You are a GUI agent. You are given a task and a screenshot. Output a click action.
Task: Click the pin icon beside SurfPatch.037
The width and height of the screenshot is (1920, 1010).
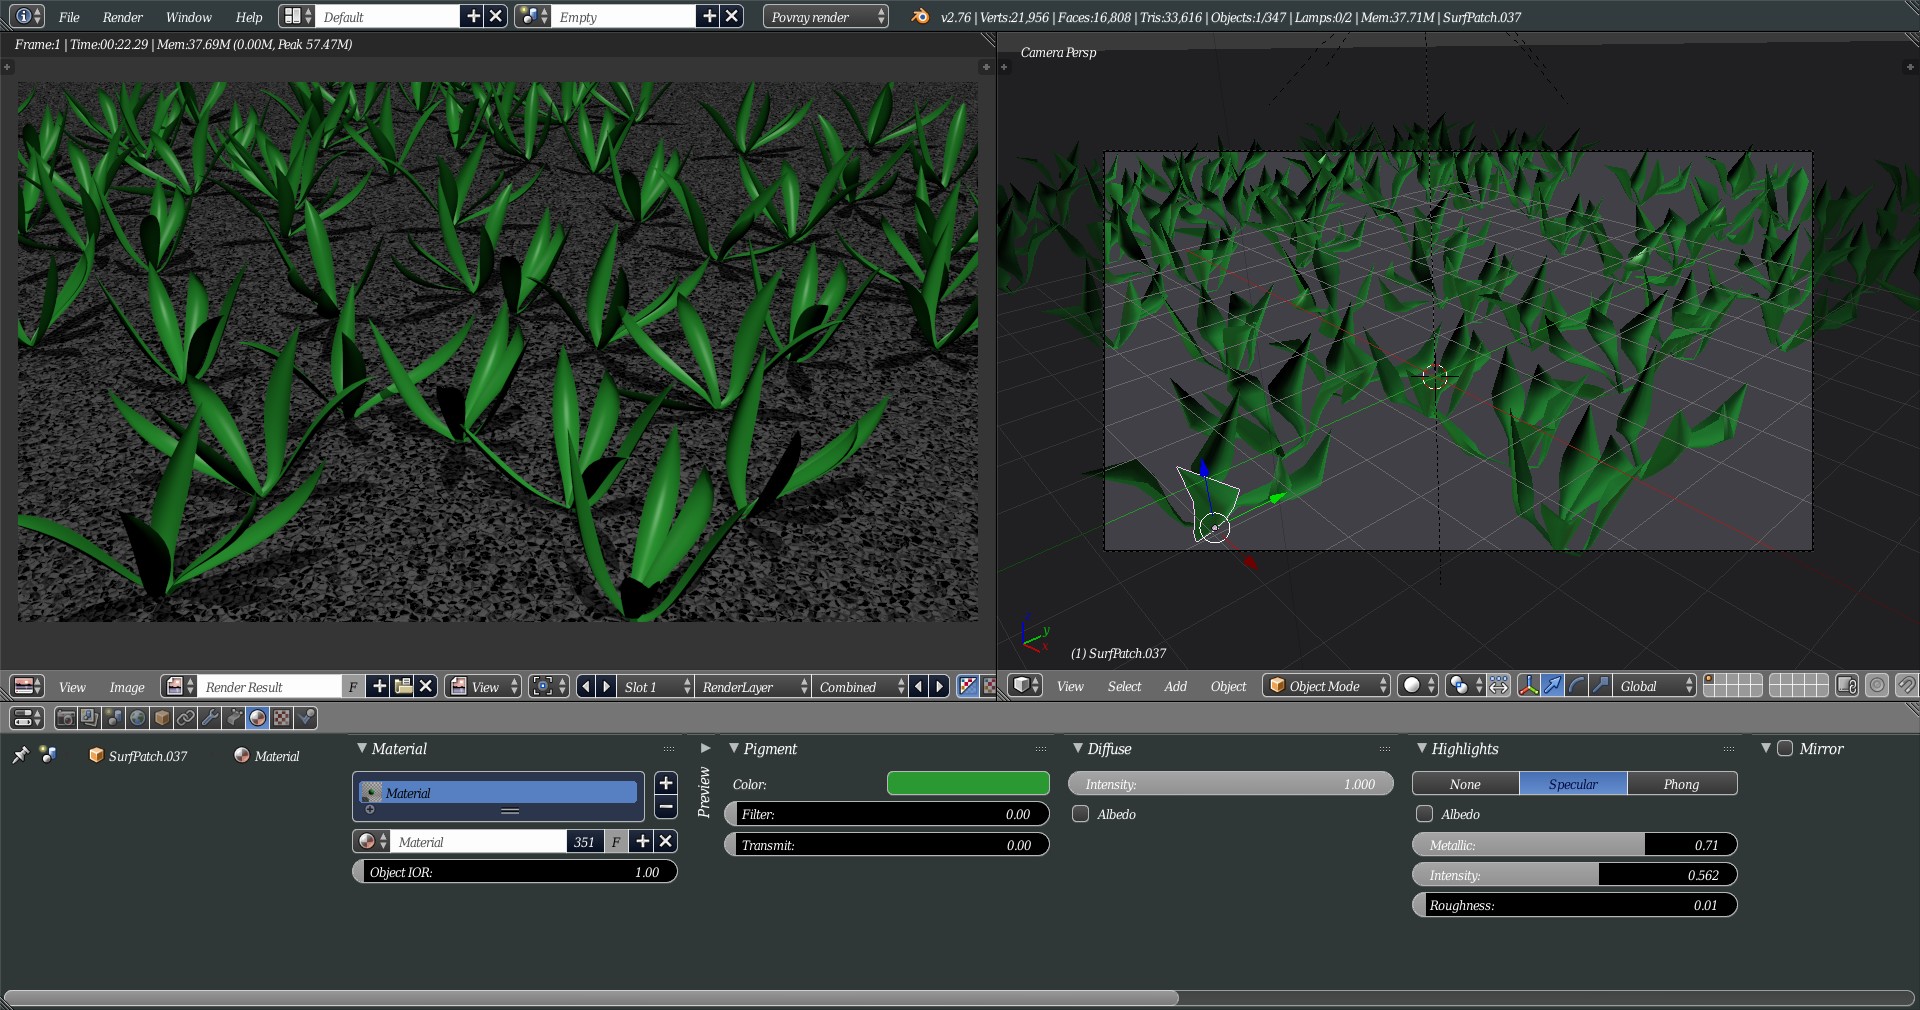(20, 755)
